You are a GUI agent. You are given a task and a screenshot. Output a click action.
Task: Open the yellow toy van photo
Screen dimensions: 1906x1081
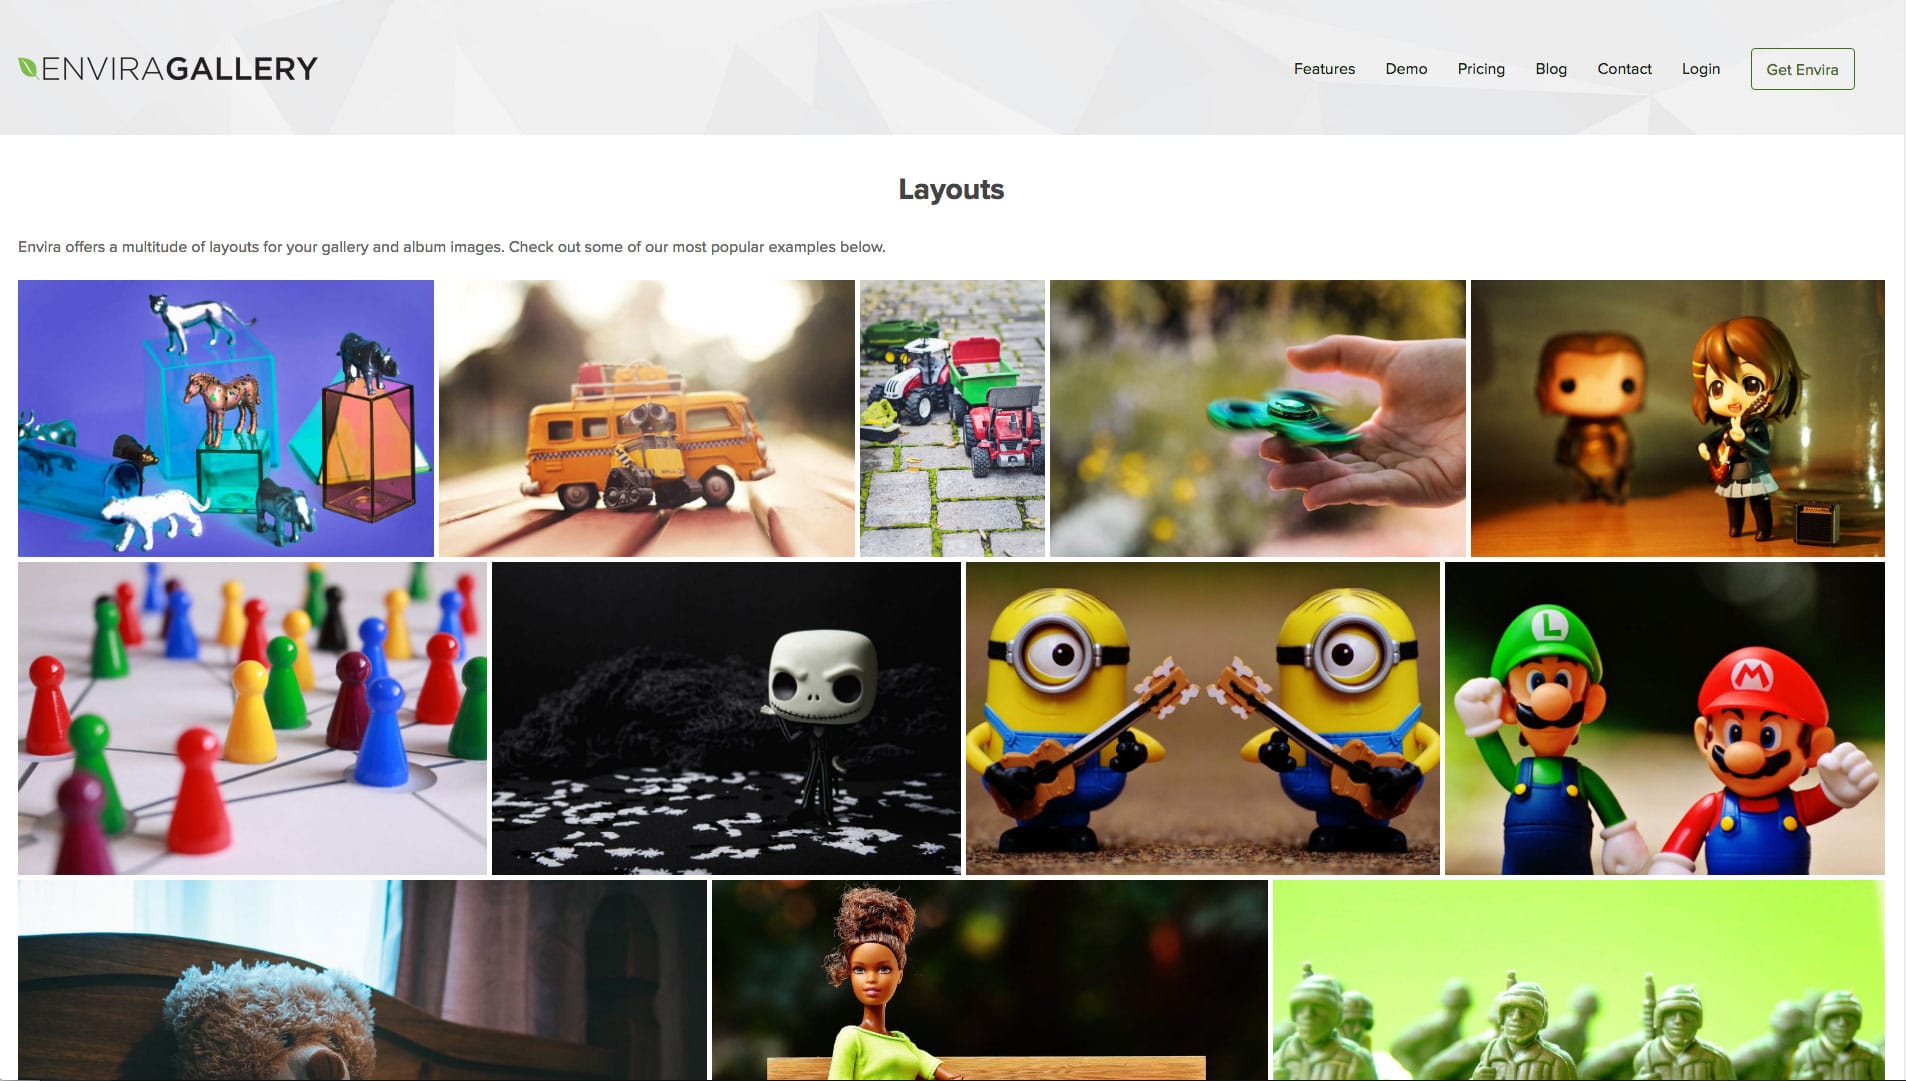tap(646, 418)
